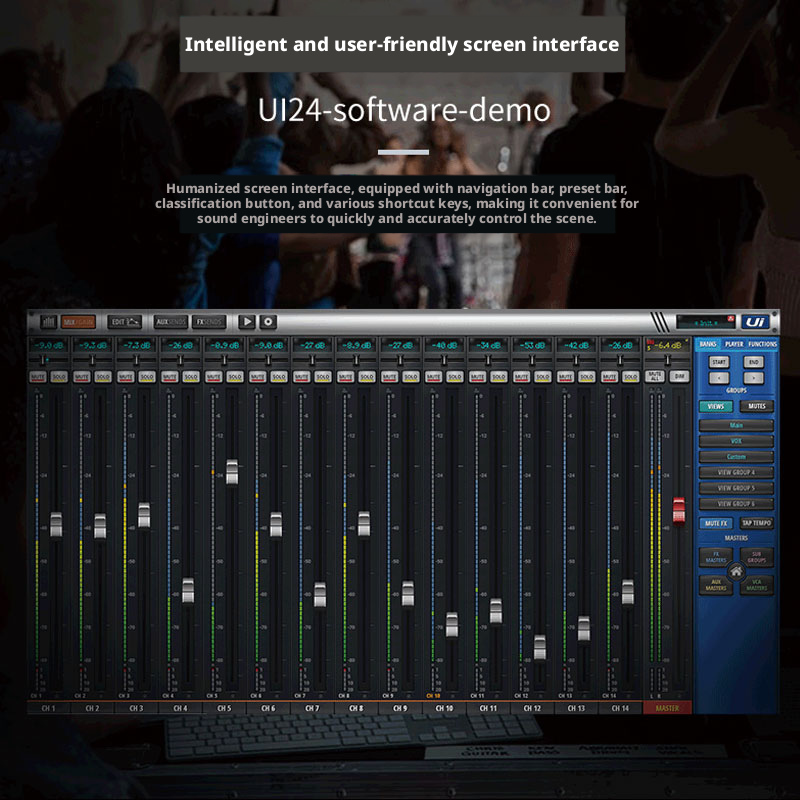Solo channel CH 9

coord(411,377)
